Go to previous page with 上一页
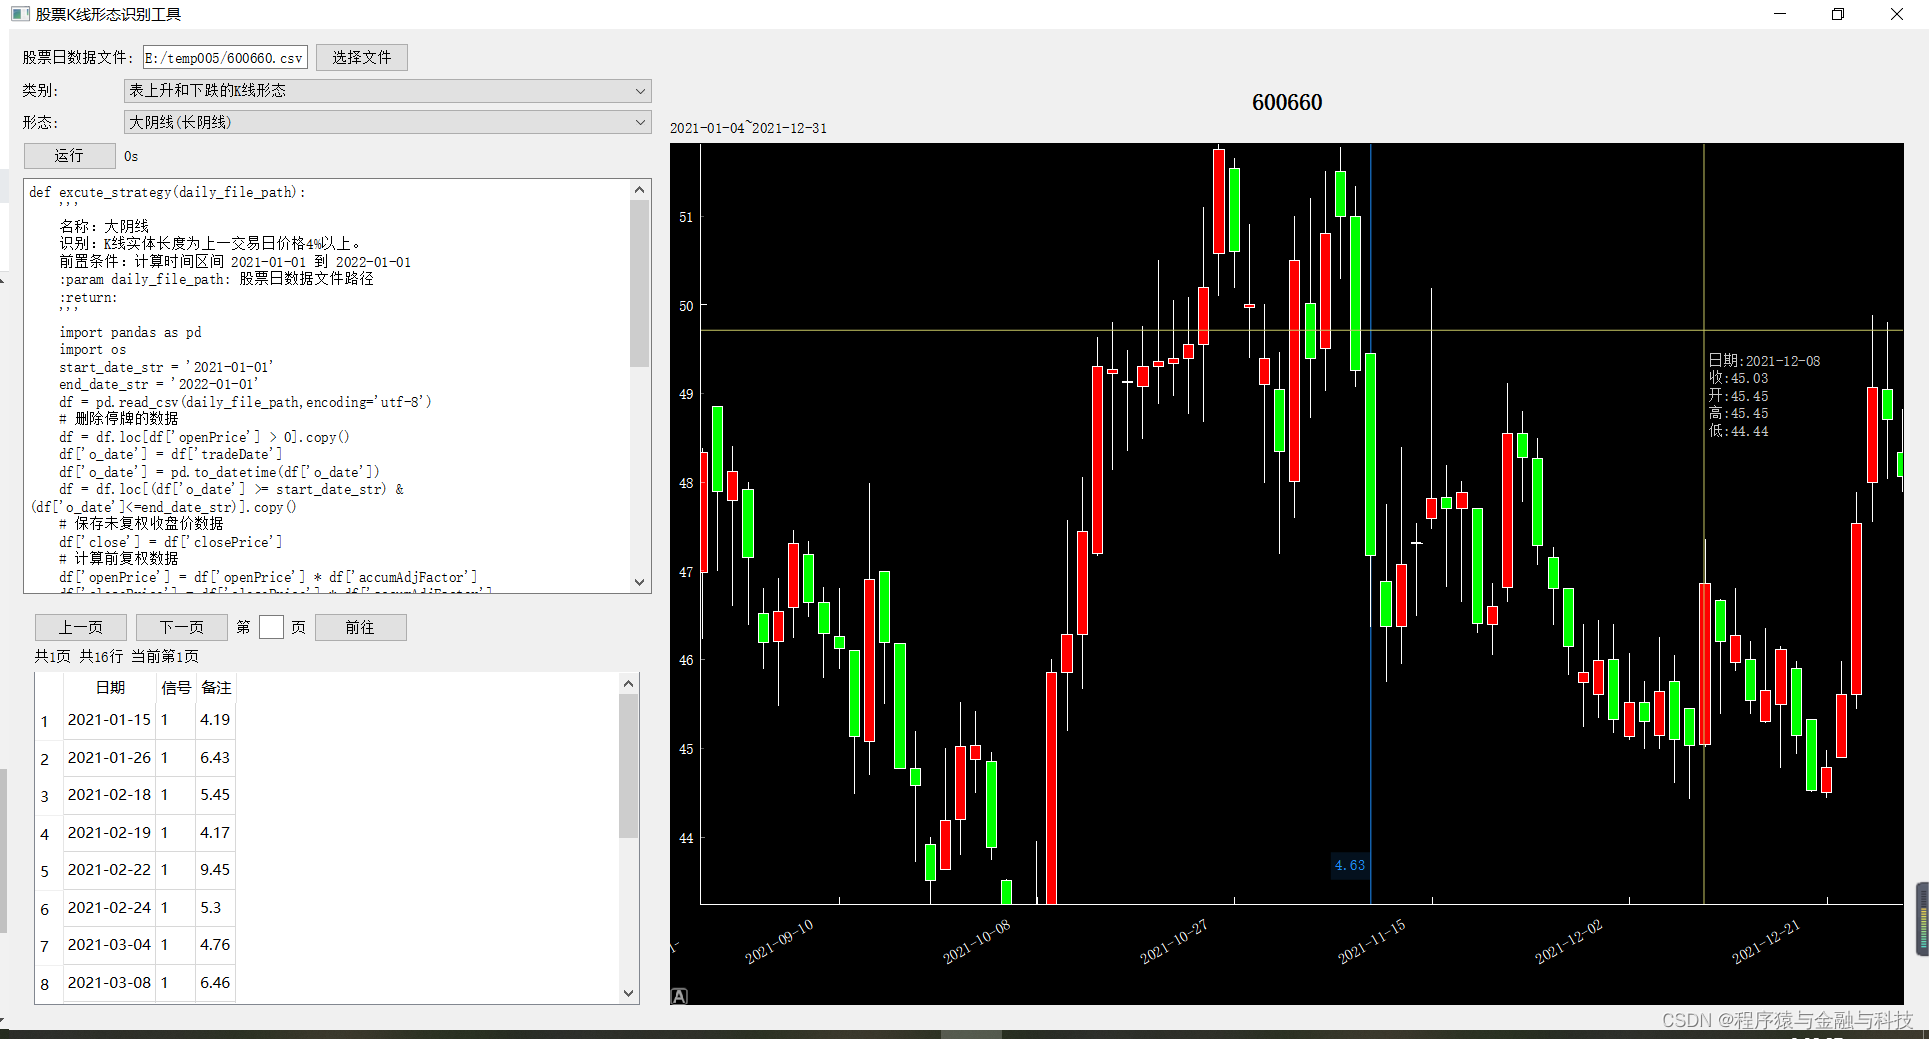The height and width of the screenshot is (1039, 1929). point(81,628)
